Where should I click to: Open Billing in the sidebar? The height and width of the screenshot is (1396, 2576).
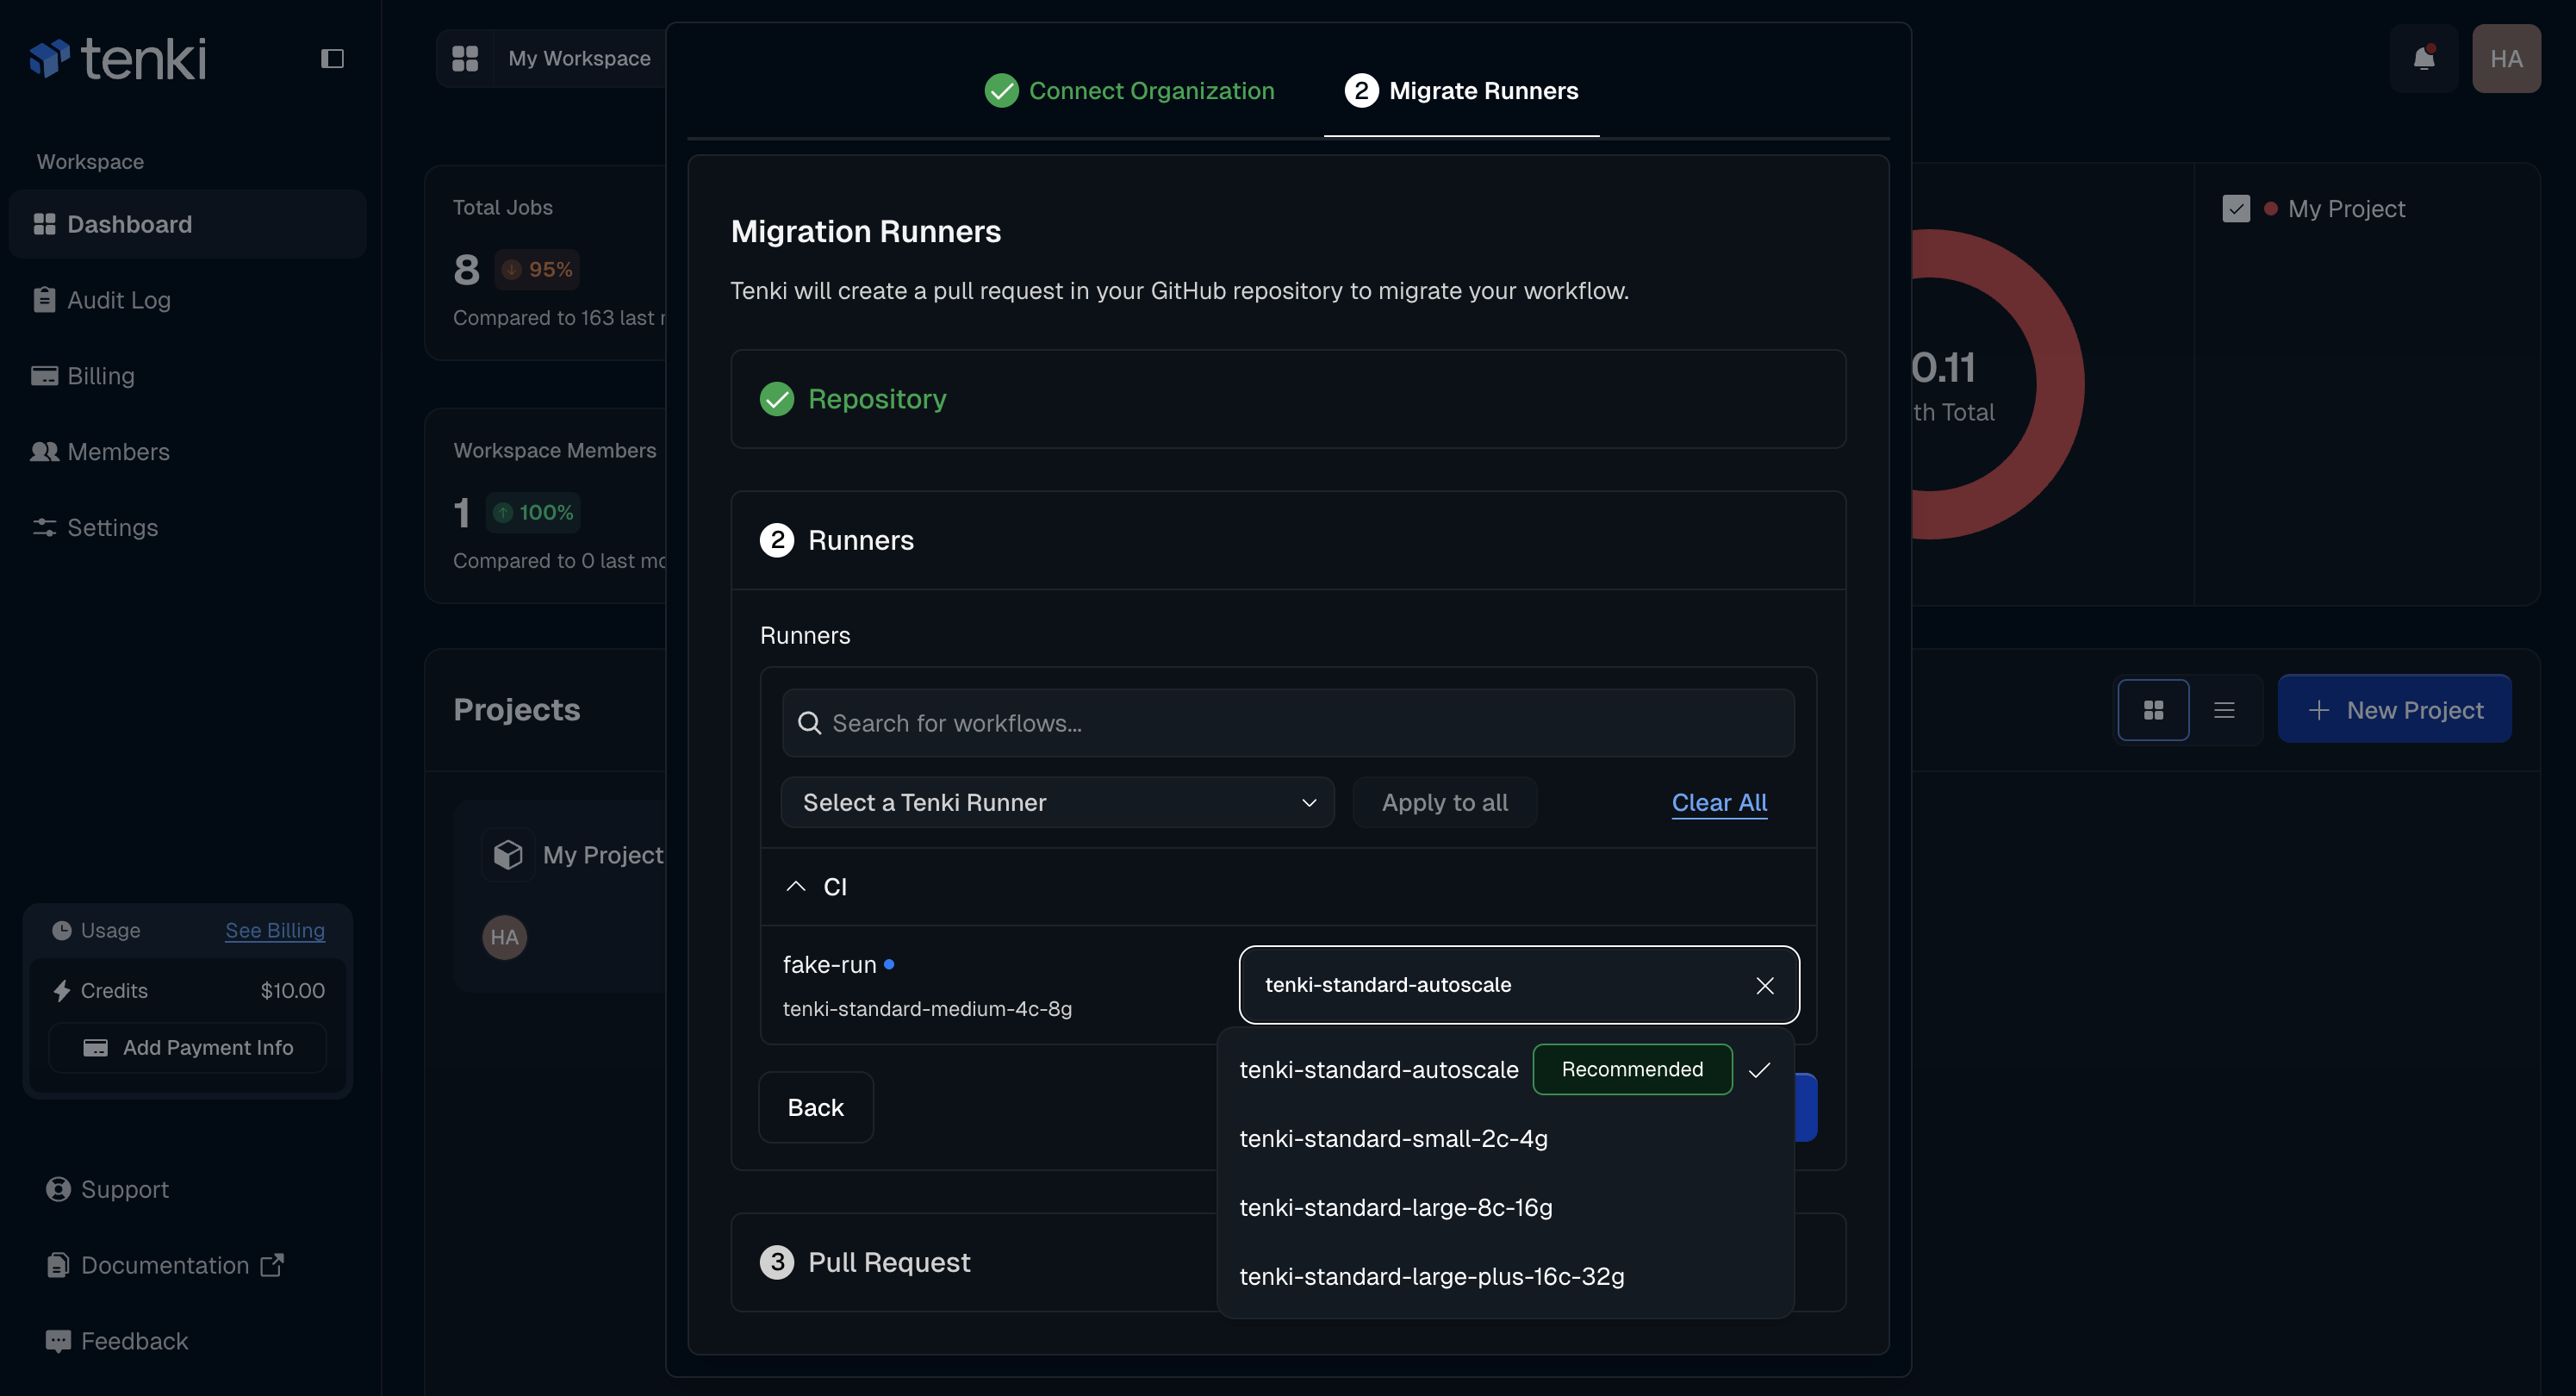pyautogui.click(x=100, y=375)
